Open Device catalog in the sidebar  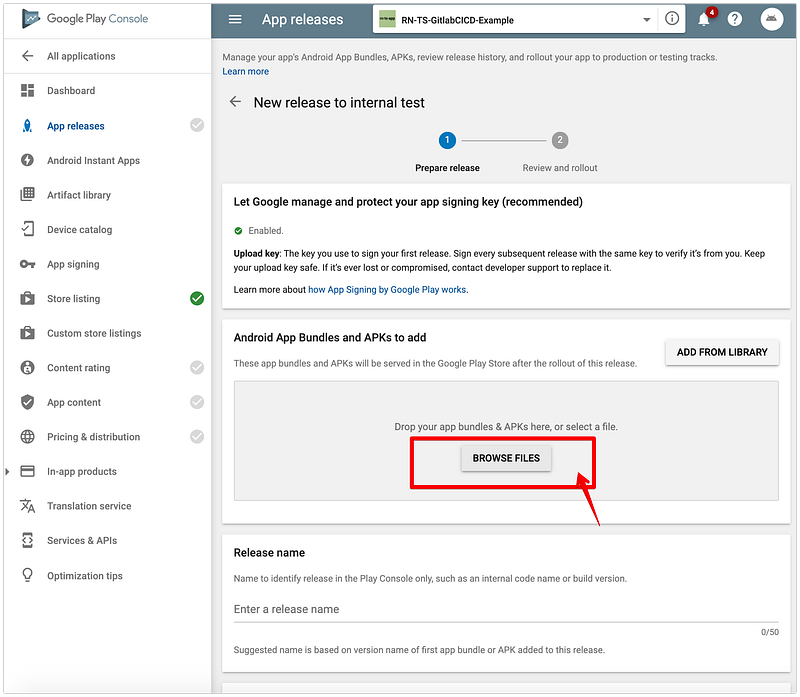click(79, 230)
